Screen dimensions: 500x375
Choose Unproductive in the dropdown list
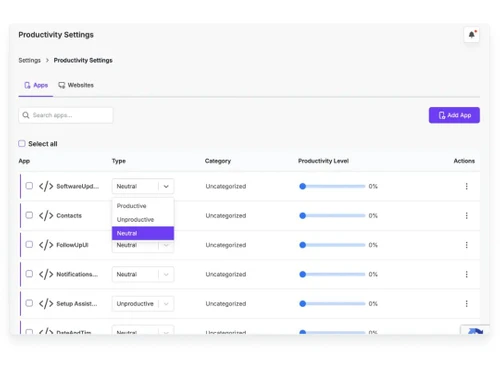pyautogui.click(x=143, y=219)
